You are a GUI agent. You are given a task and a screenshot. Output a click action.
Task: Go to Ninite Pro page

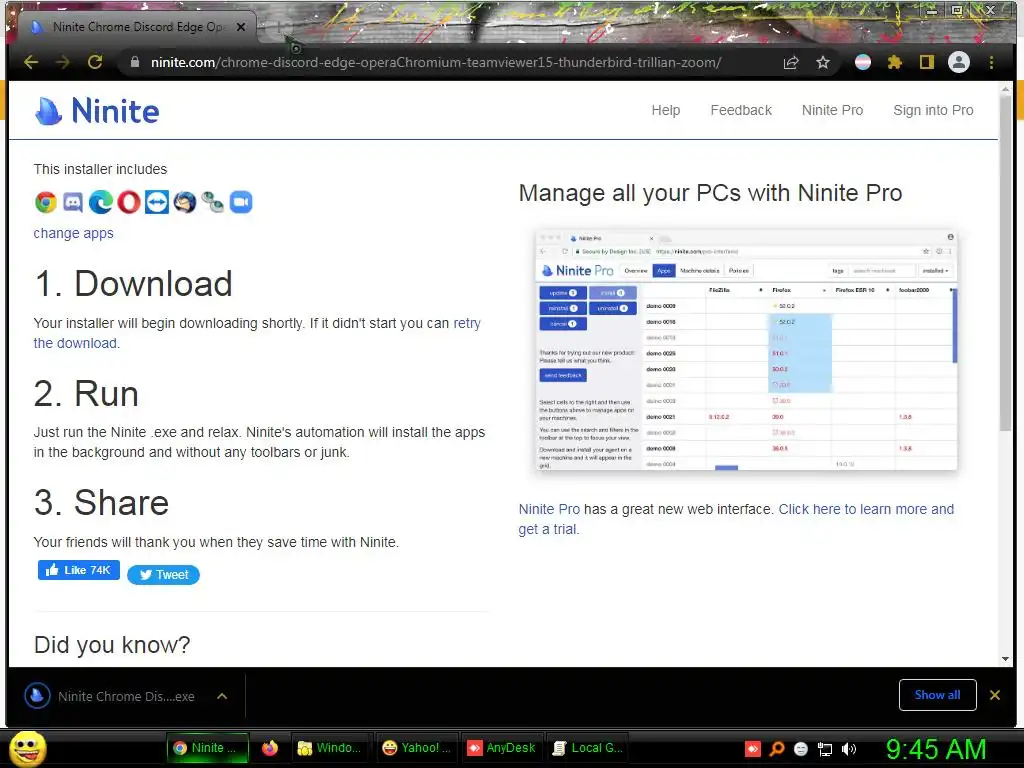click(833, 110)
